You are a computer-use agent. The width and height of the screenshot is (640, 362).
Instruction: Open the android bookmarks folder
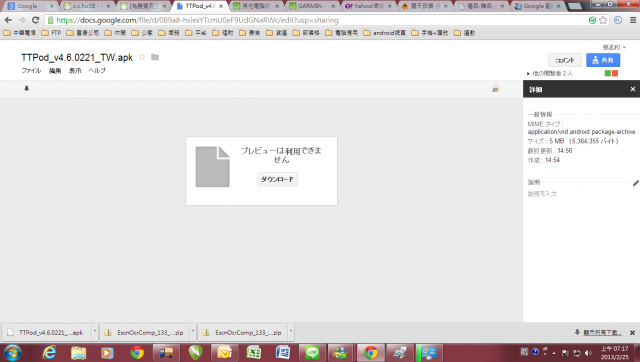[x=384, y=33]
